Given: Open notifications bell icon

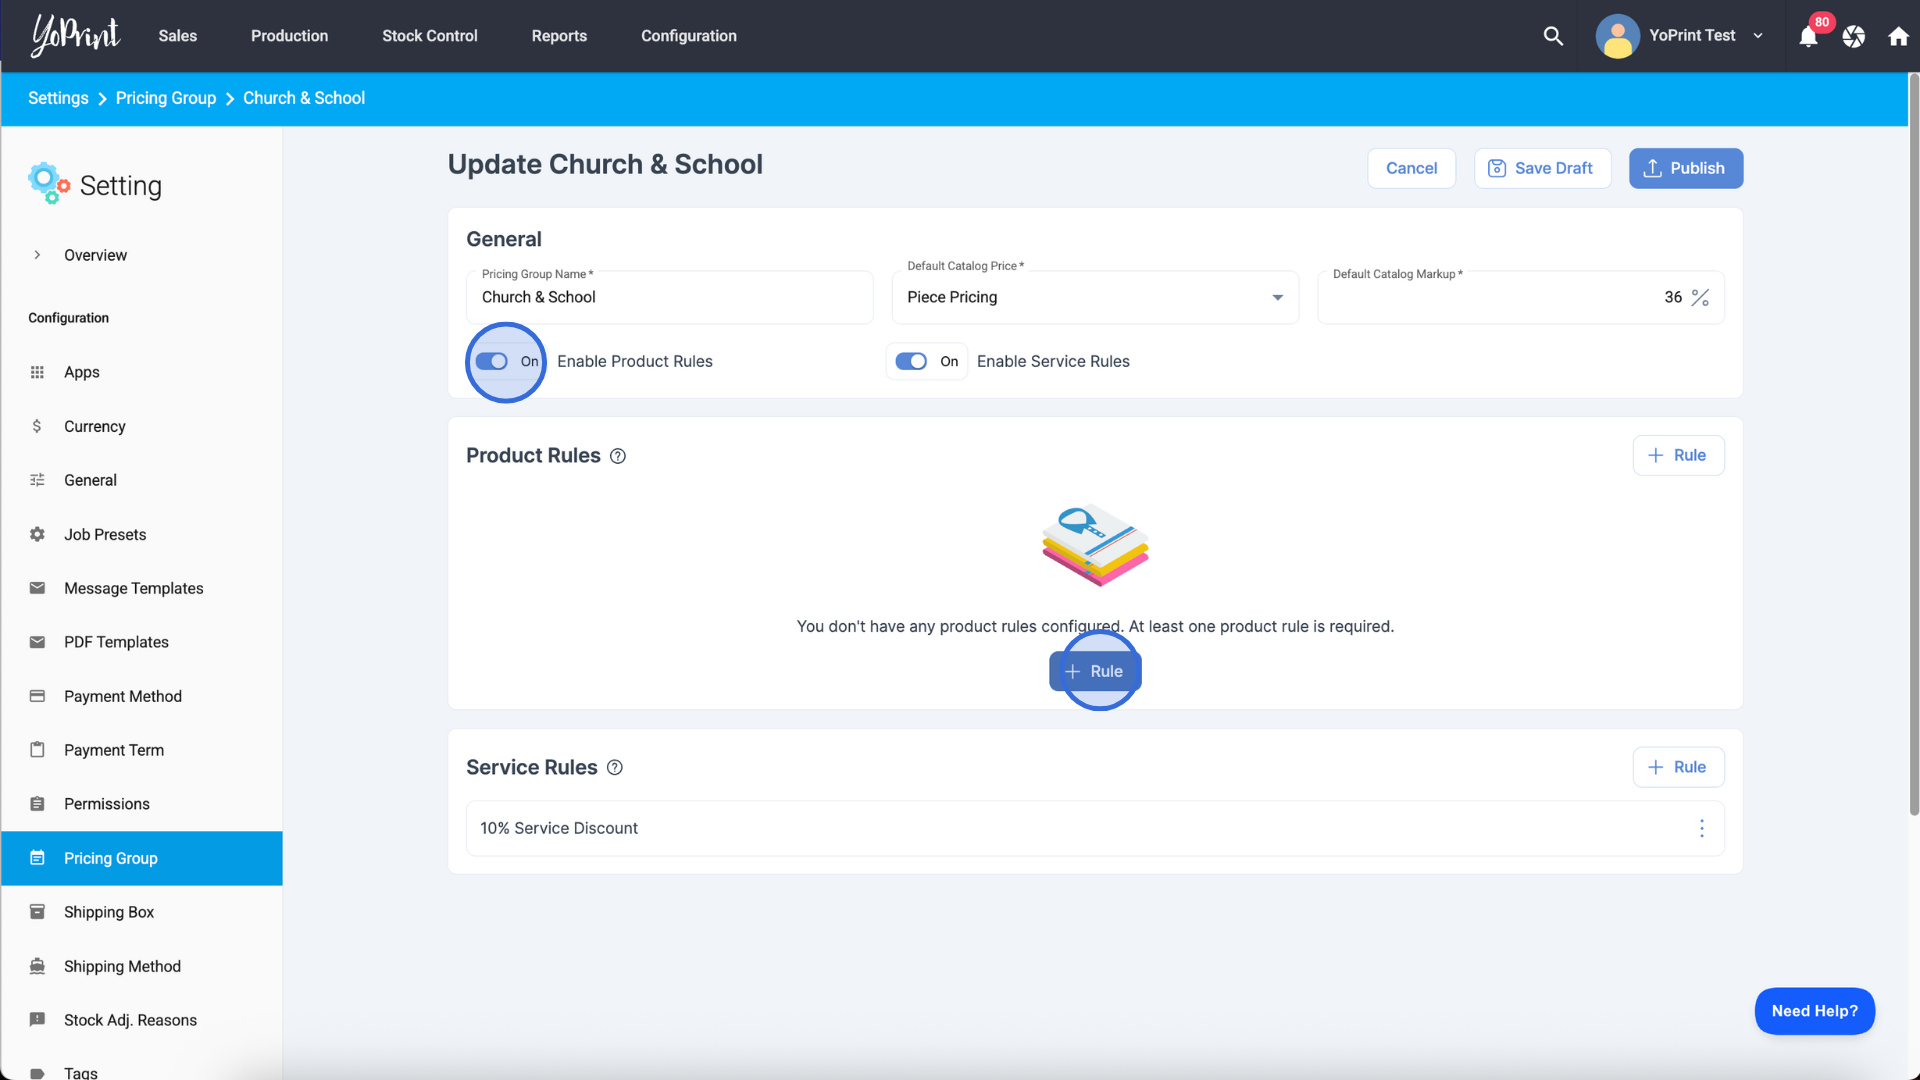Looking at the screenshot, I should pyautogui.click(x=1808, y=37).
